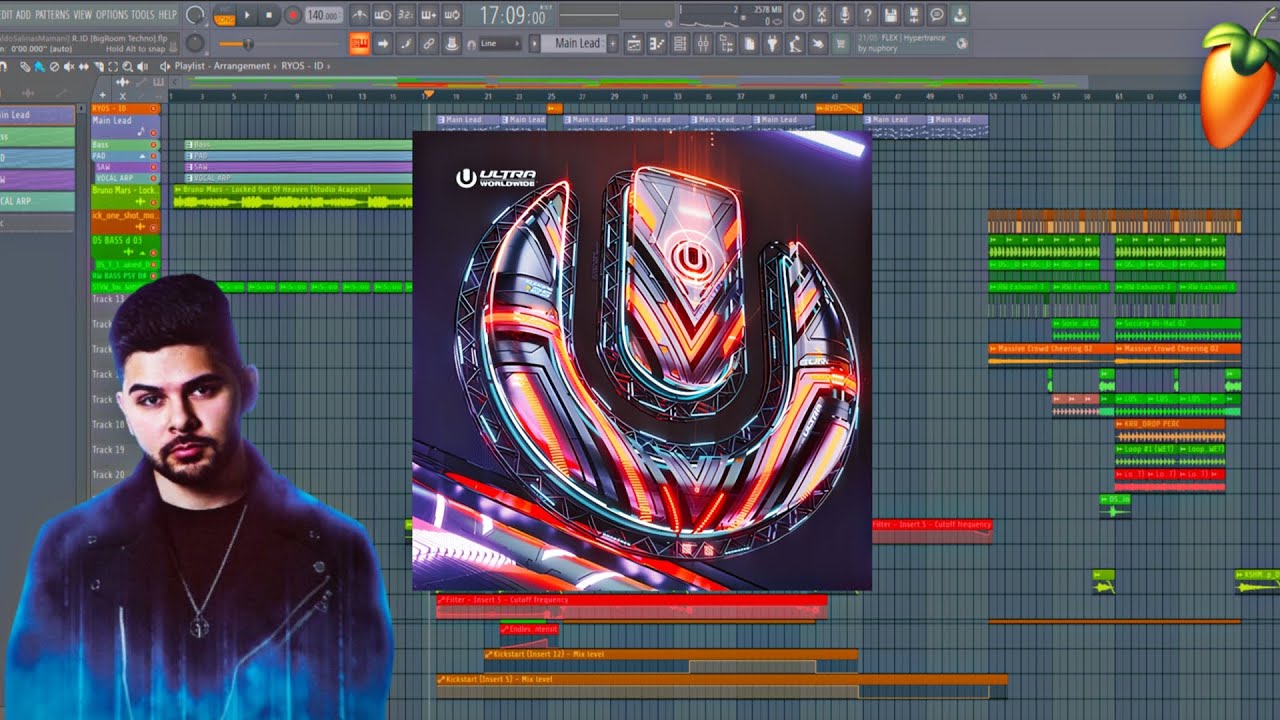Toggle wait for input to start playing
Image resolution: width=1280 pixels, height=720 pixels.
[383, 15]
